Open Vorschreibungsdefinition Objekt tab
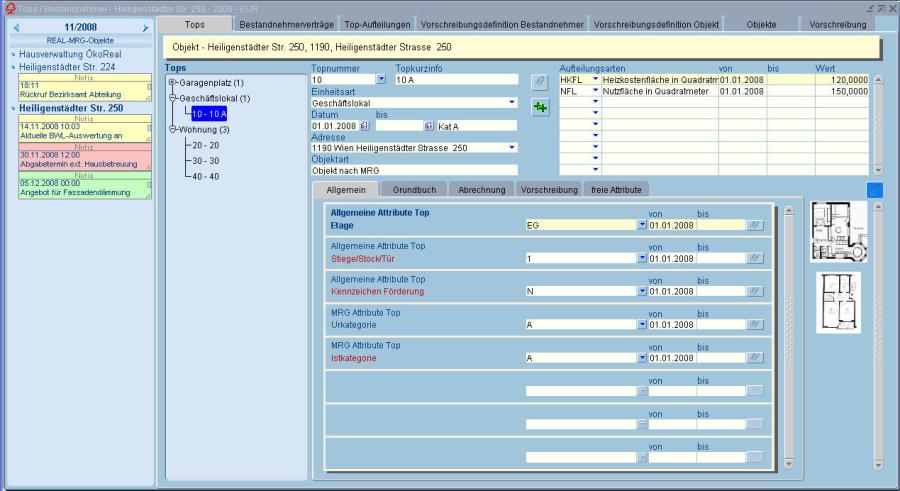Screen dimensions: 900x491 [656, 25]
